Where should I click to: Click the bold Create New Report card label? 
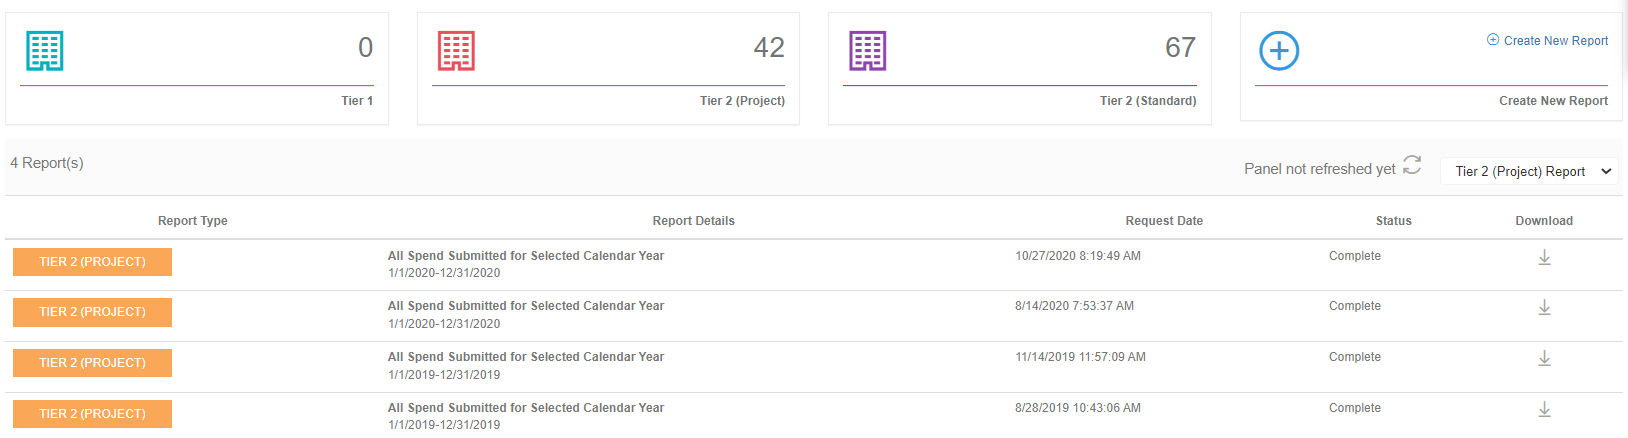[x=1553, y=101]
